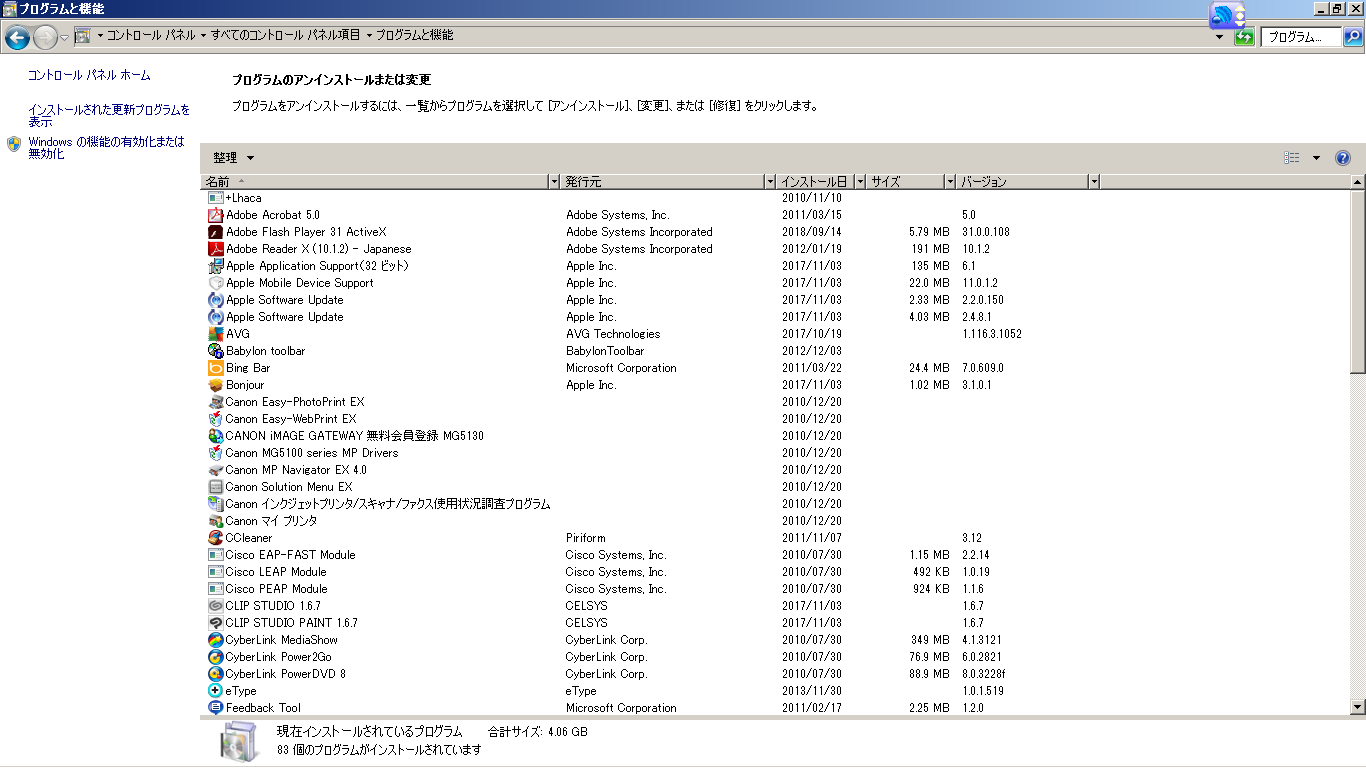Click the Adobe Acrobat 5.0 program icon
This screenshot has width=1366, height=768.
coord(215,215)
